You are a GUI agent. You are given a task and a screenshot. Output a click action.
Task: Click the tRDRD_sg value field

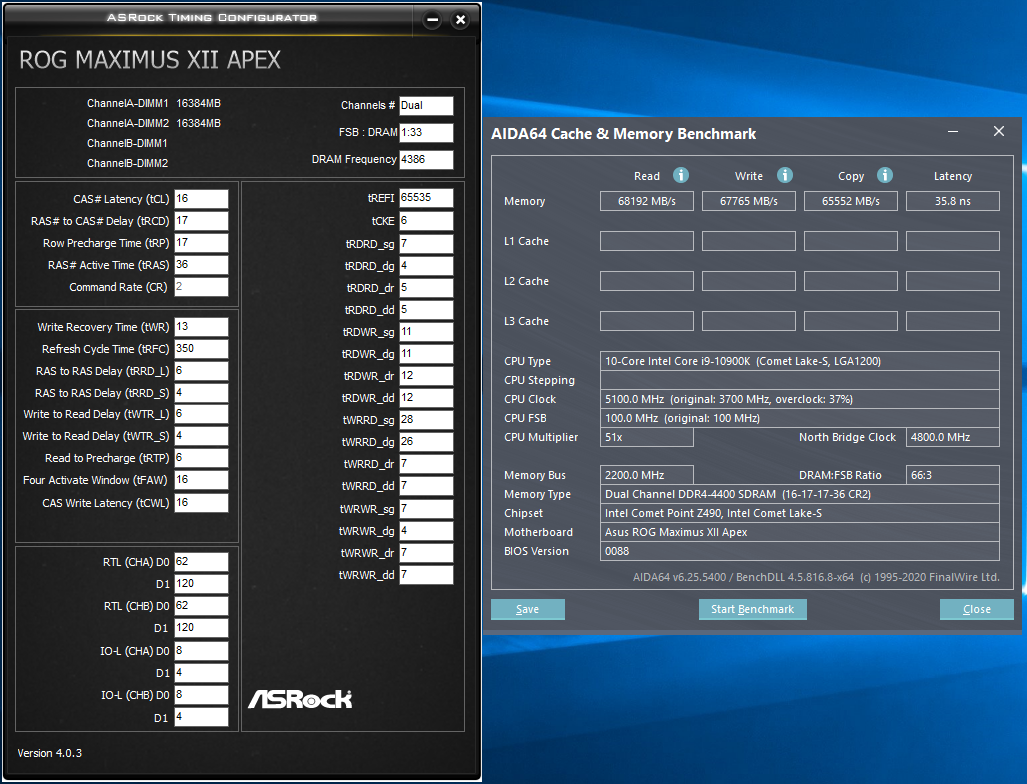pyautogui.click(x=426, y=244)
